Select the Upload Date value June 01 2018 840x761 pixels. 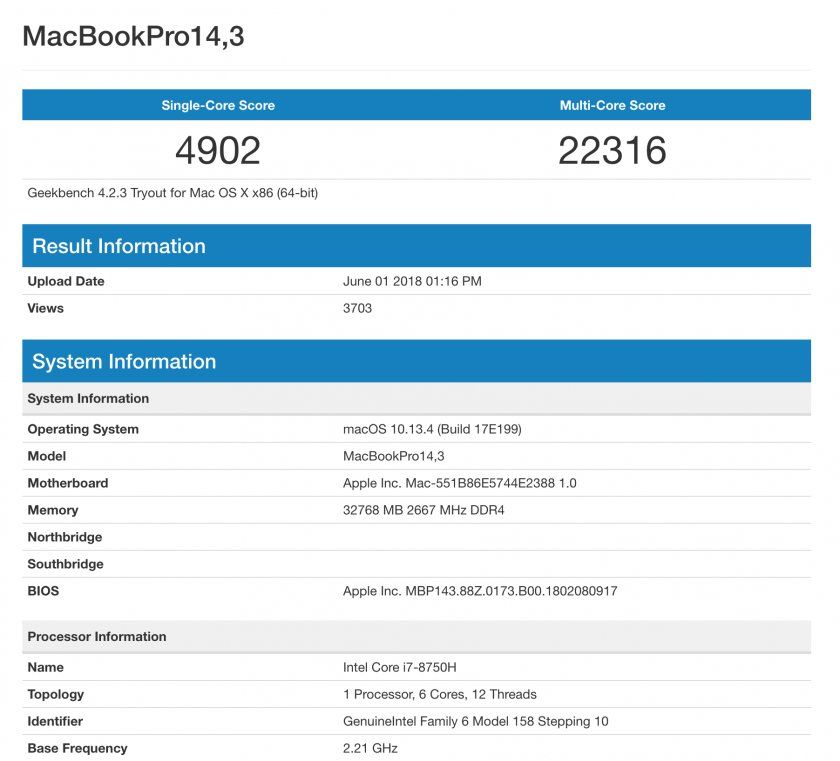pyautogui.click(x=412, y=281)
